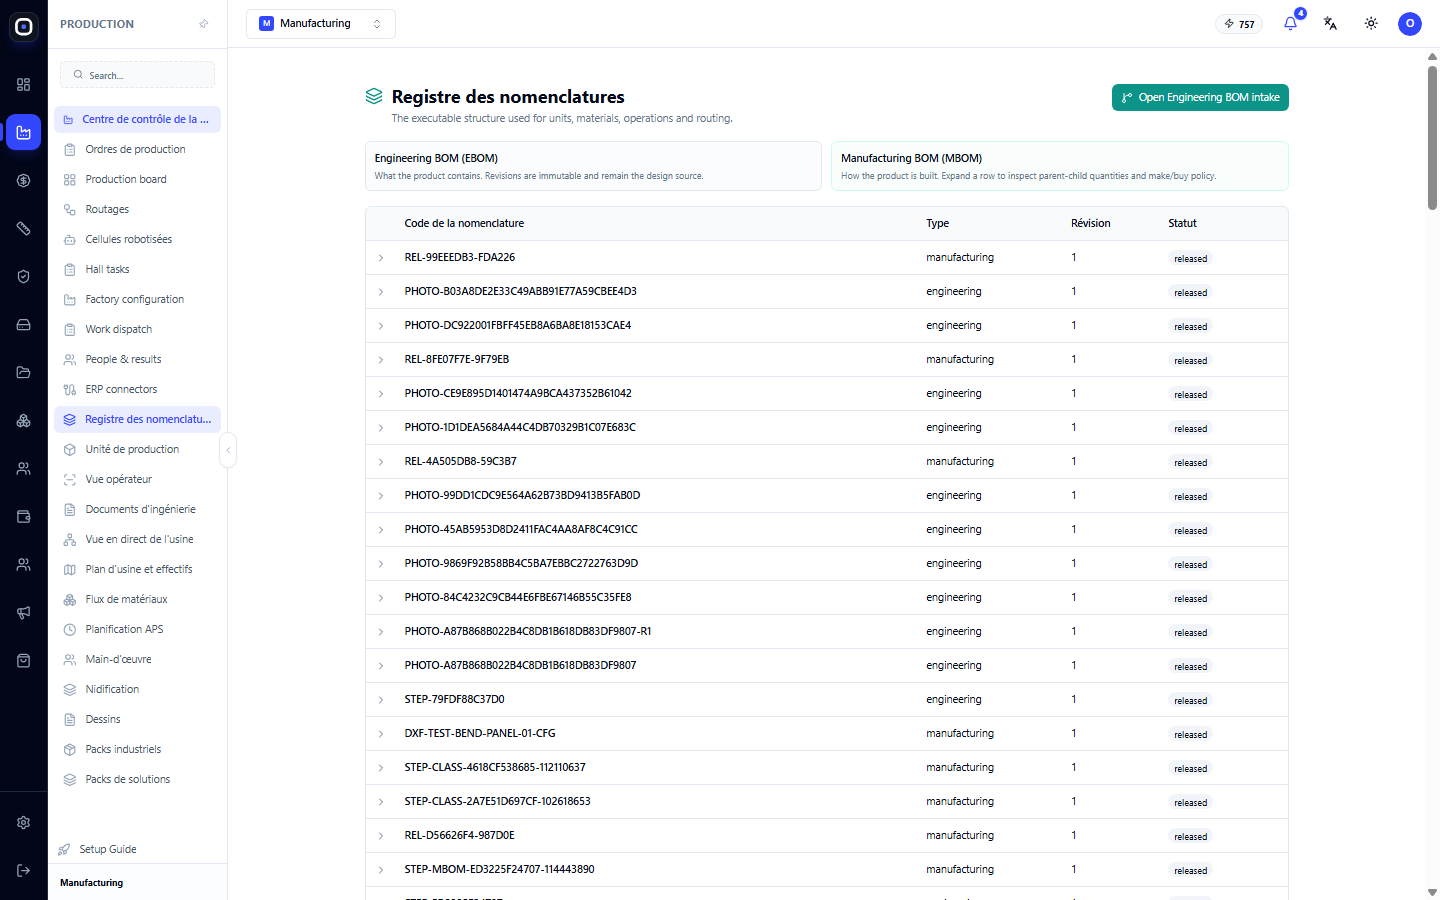Image resolution: width=1440 pixels, height=900 pixels.
Task: Expand row REL-D56626F4-987D0E
Action: point(381,836)
